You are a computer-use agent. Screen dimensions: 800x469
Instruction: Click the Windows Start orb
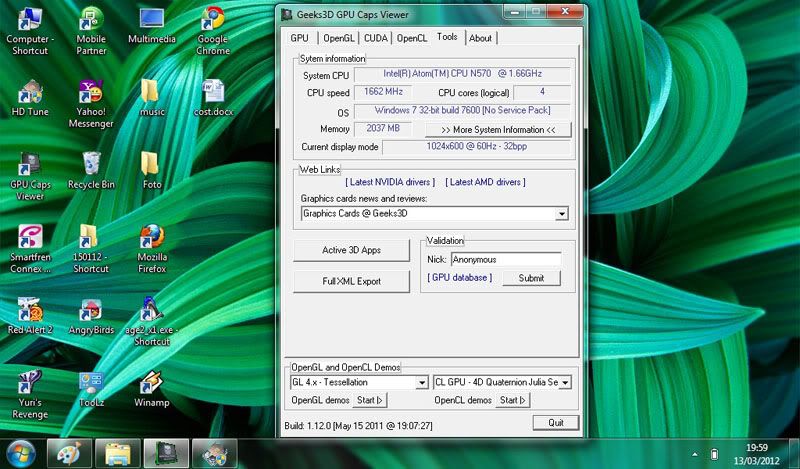point(20,454)
